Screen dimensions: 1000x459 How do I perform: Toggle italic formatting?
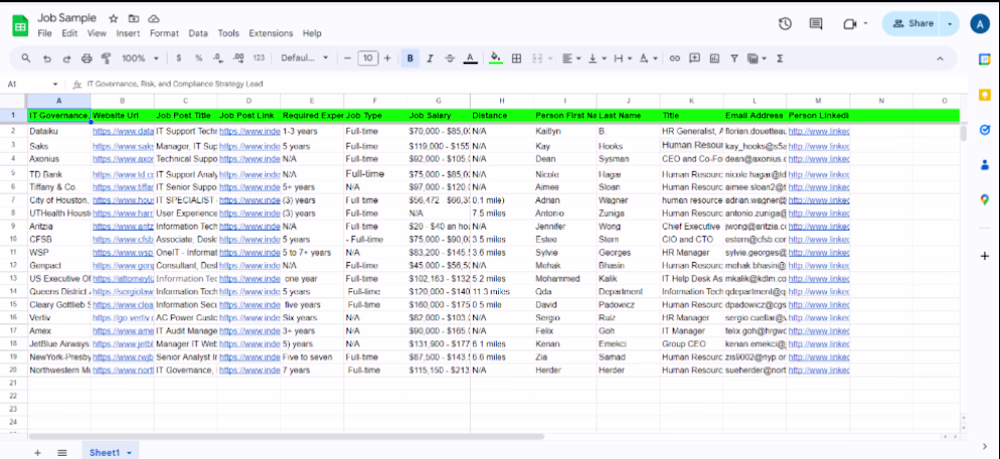pyautogui.click(x=430, y=58)
